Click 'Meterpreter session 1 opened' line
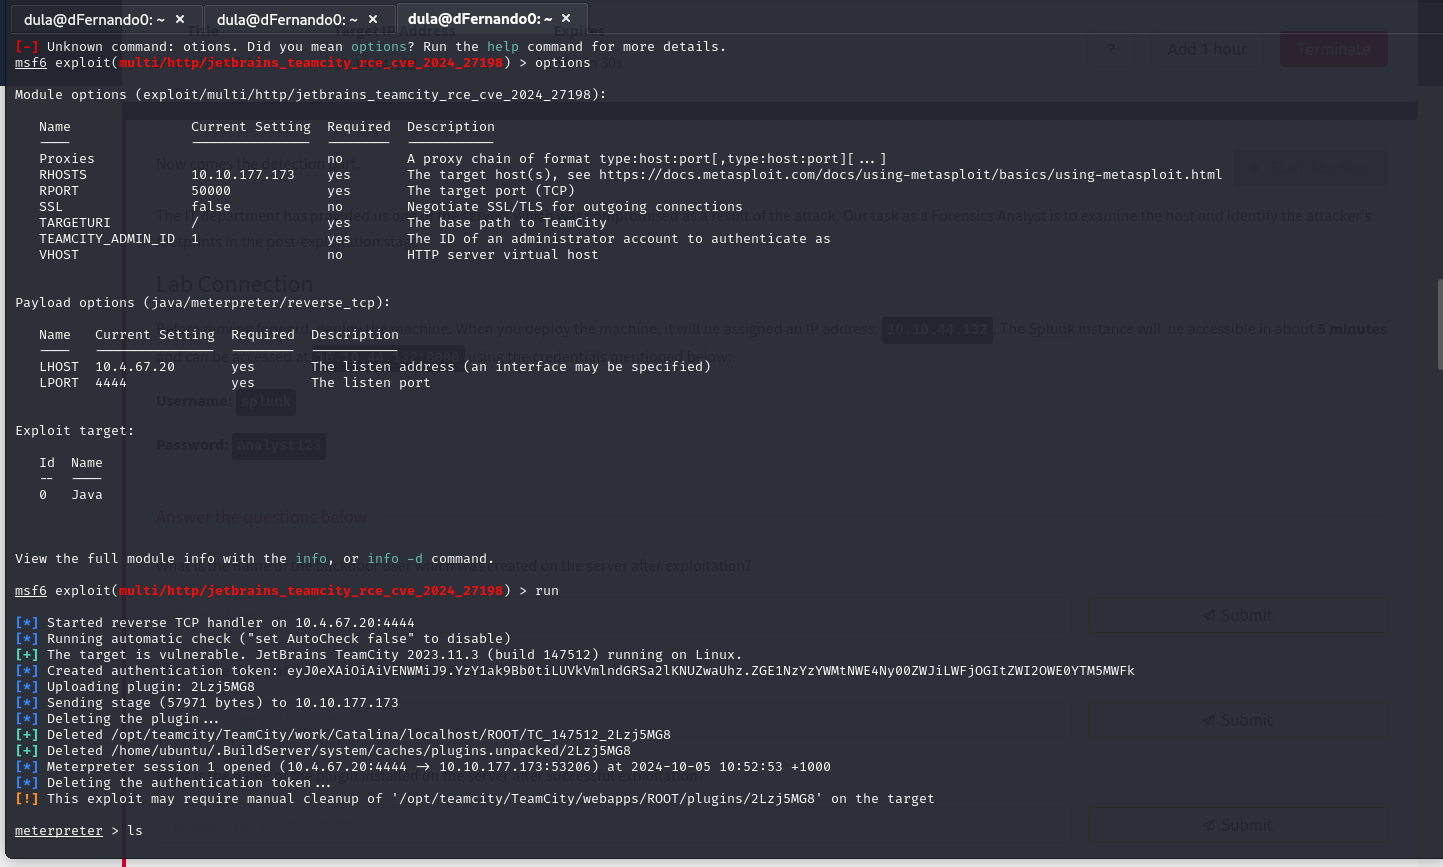 [423, 767]
